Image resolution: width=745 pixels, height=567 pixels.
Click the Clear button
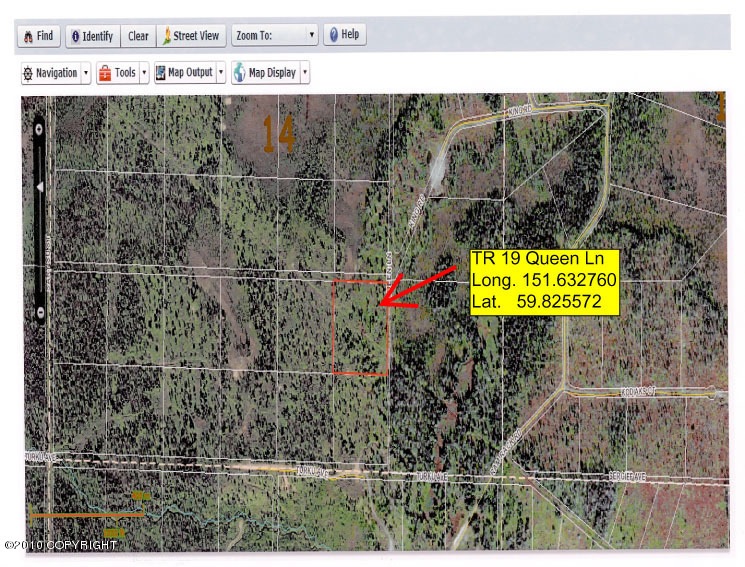(138, 36)
